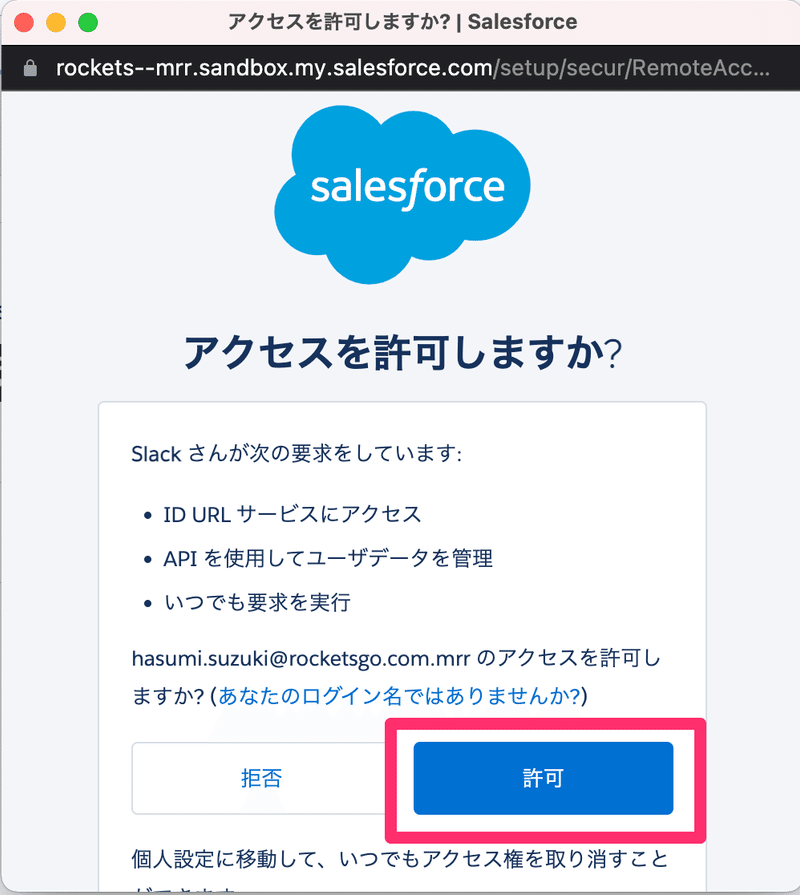Click the green maximize window button

click(88, 22)
